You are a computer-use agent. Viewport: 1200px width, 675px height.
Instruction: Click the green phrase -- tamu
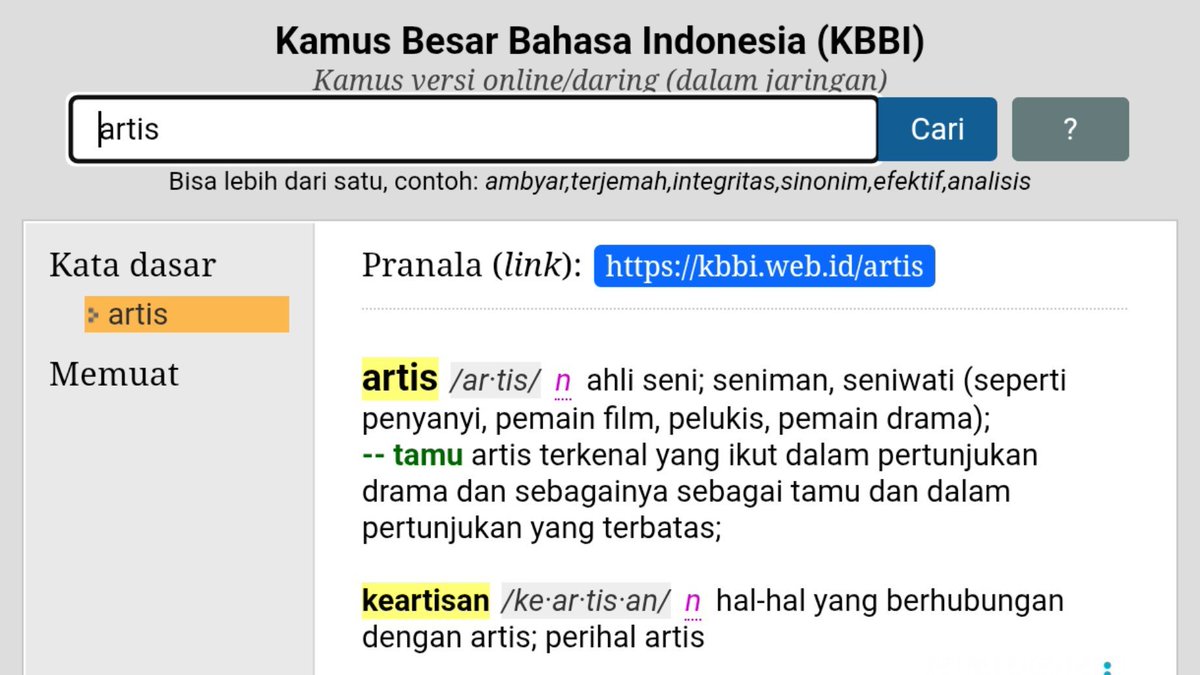[412, 456]
